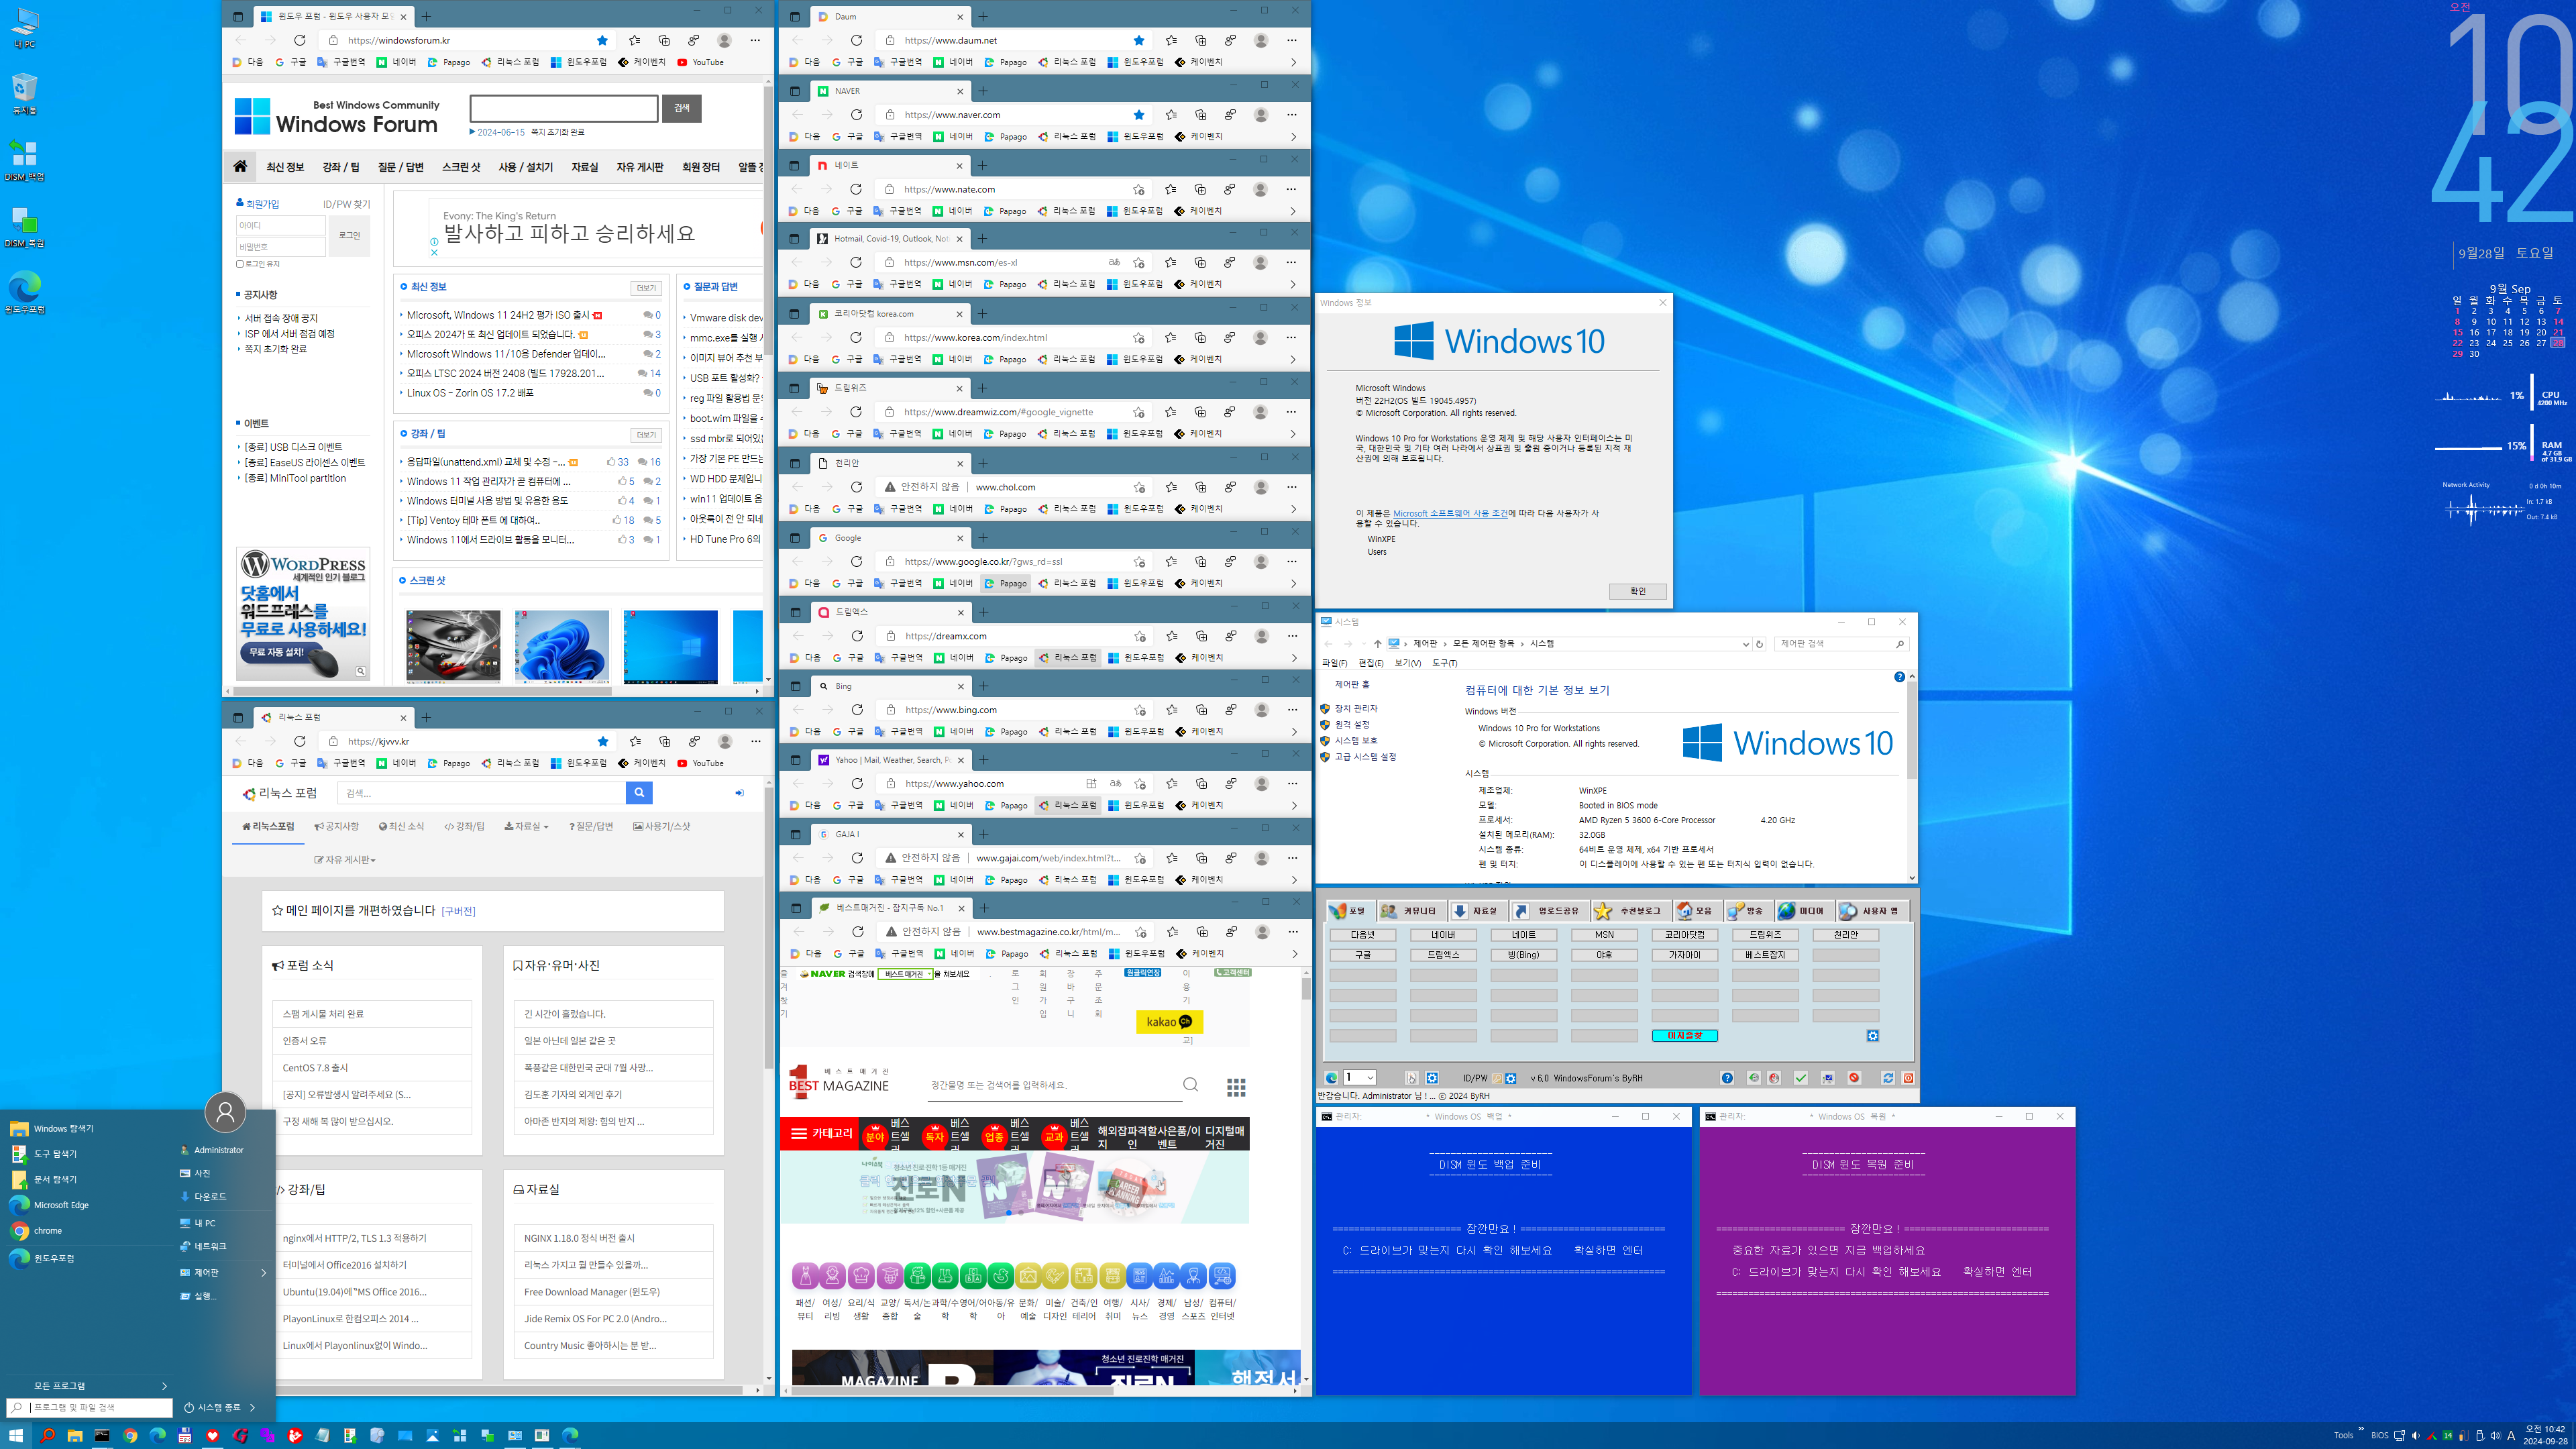The width and height of the screenshot is (2576, 1449).
Task: Toggle 로그인 유지 checkbox on Windows Forum
Action: click(240, 264)
